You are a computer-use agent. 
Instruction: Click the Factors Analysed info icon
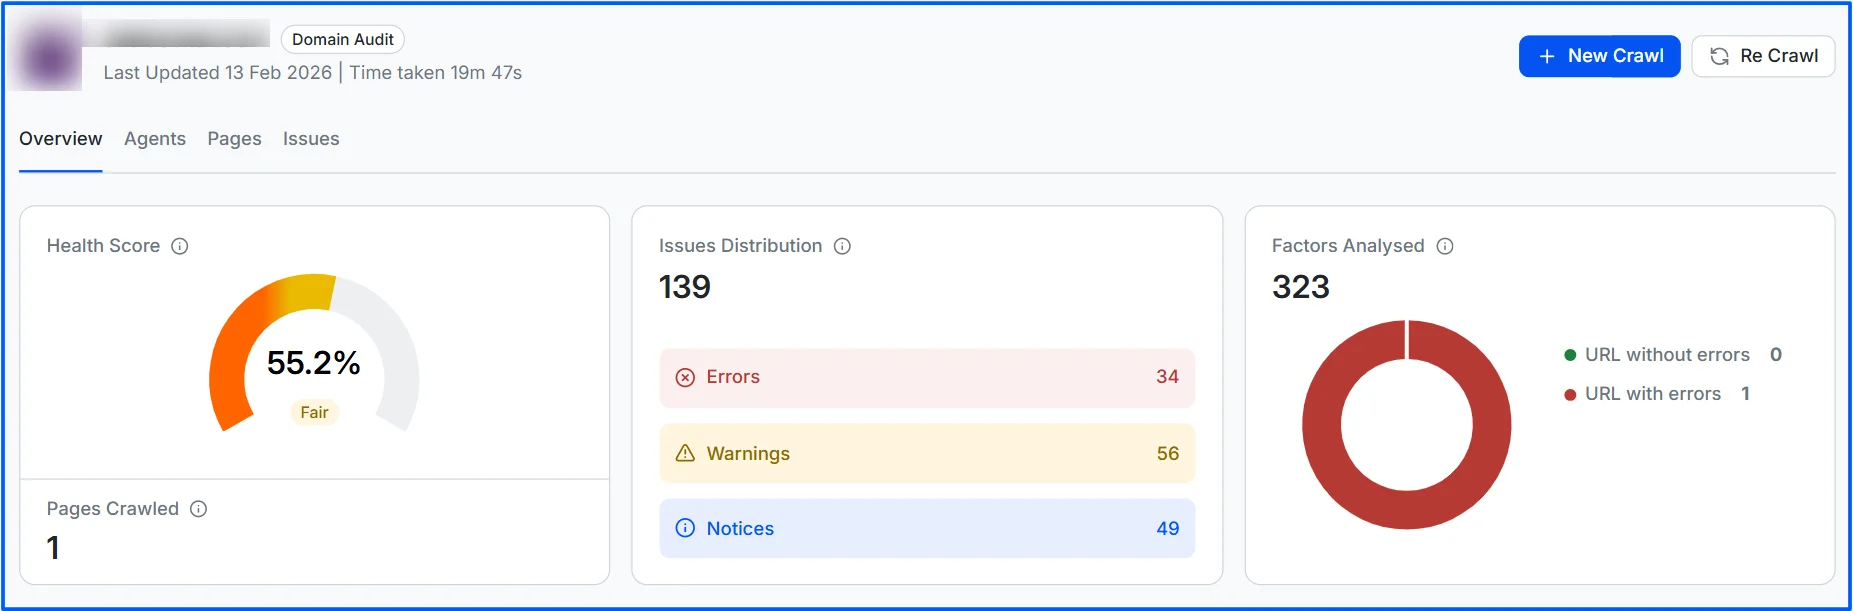coord(1446,246)
